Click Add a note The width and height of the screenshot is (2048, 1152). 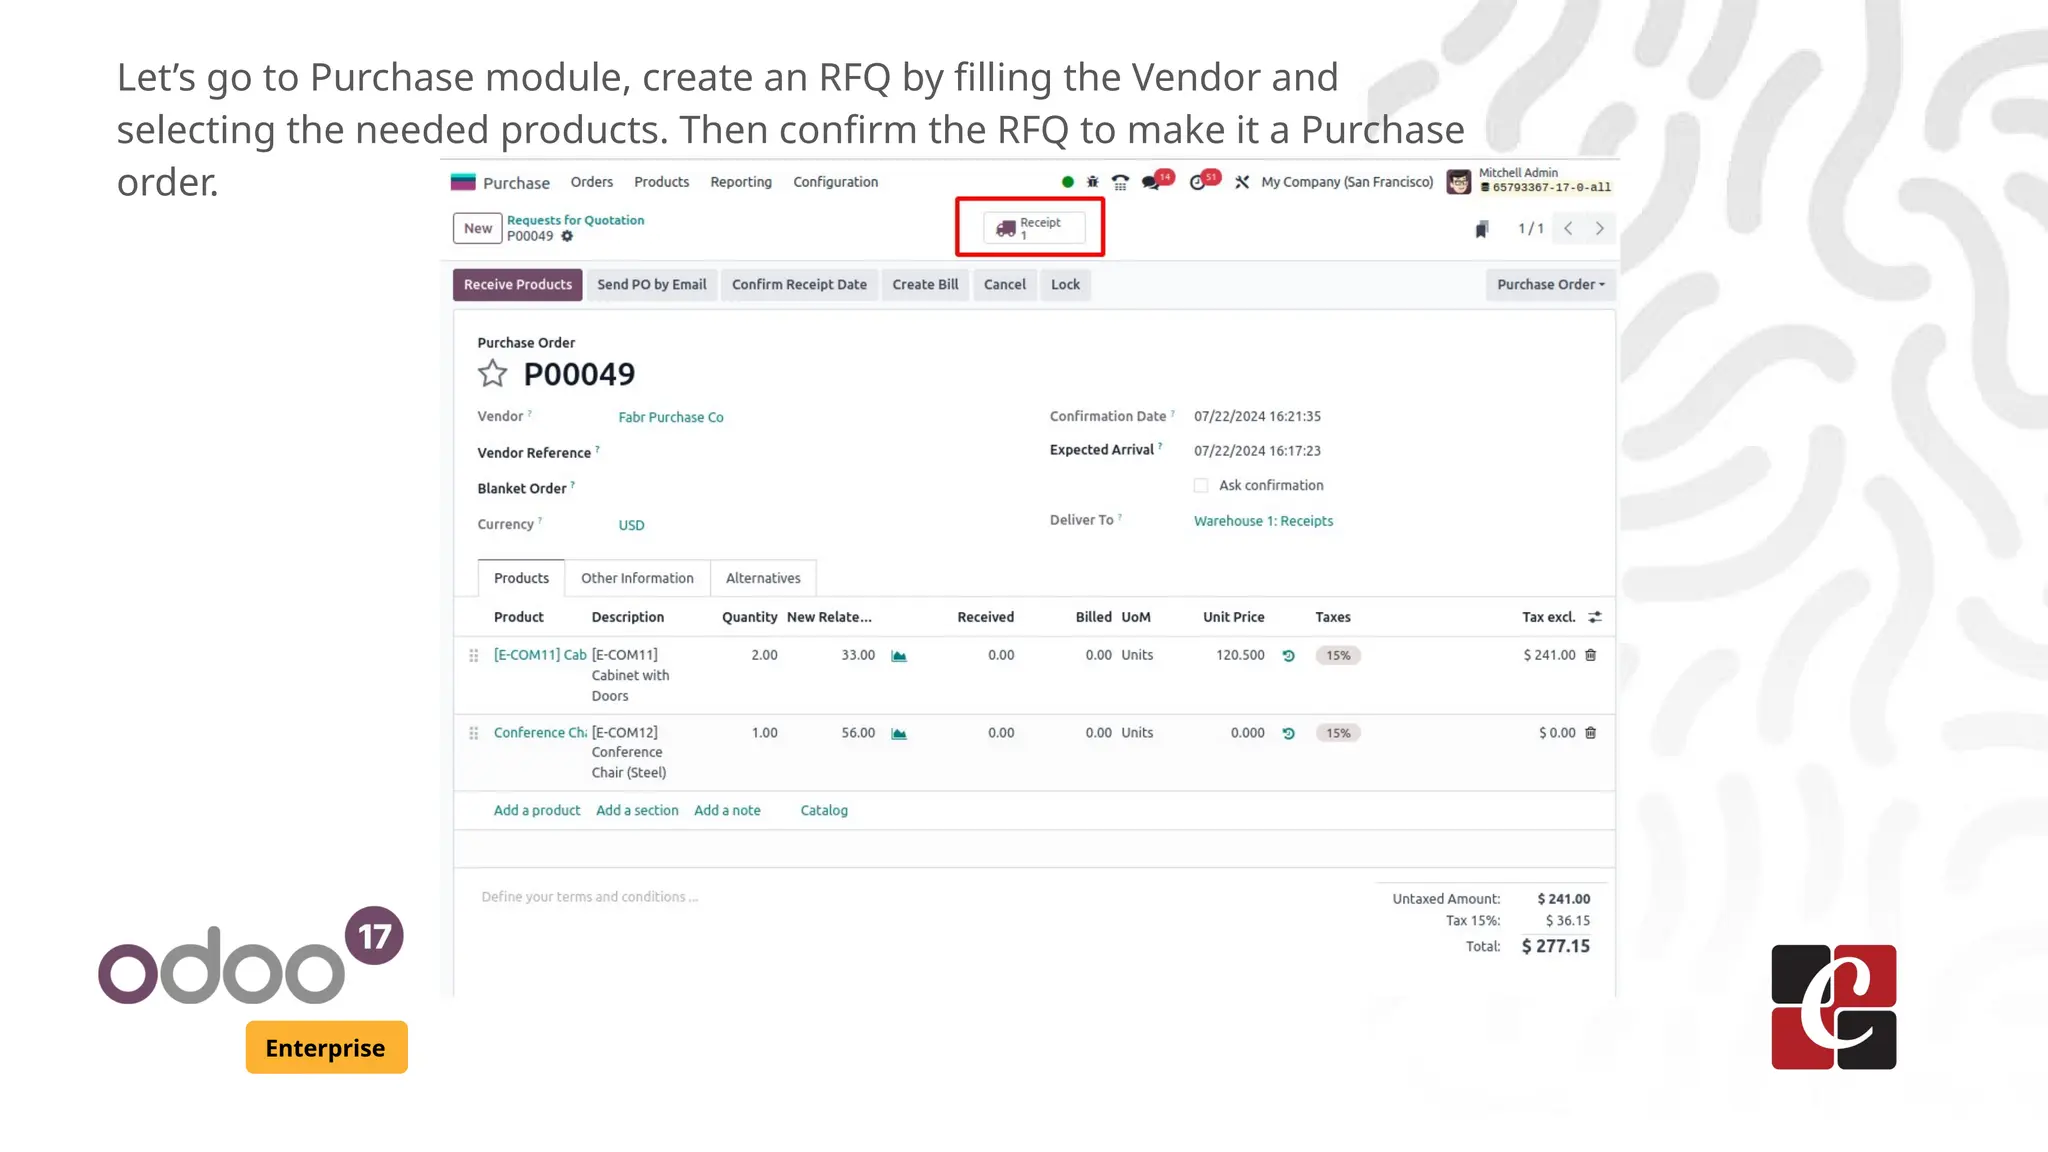point(727,811)
